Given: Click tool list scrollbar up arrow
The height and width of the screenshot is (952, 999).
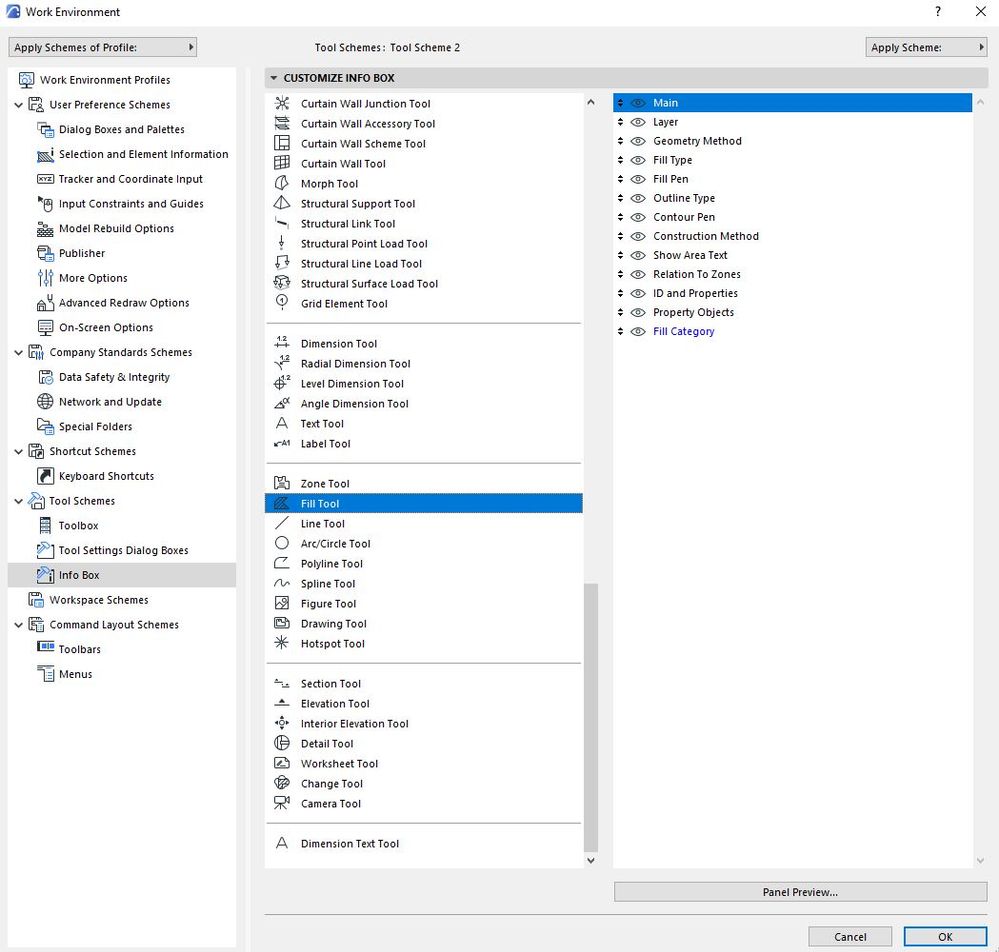Looking at the screenshot, I should (591, 102).
